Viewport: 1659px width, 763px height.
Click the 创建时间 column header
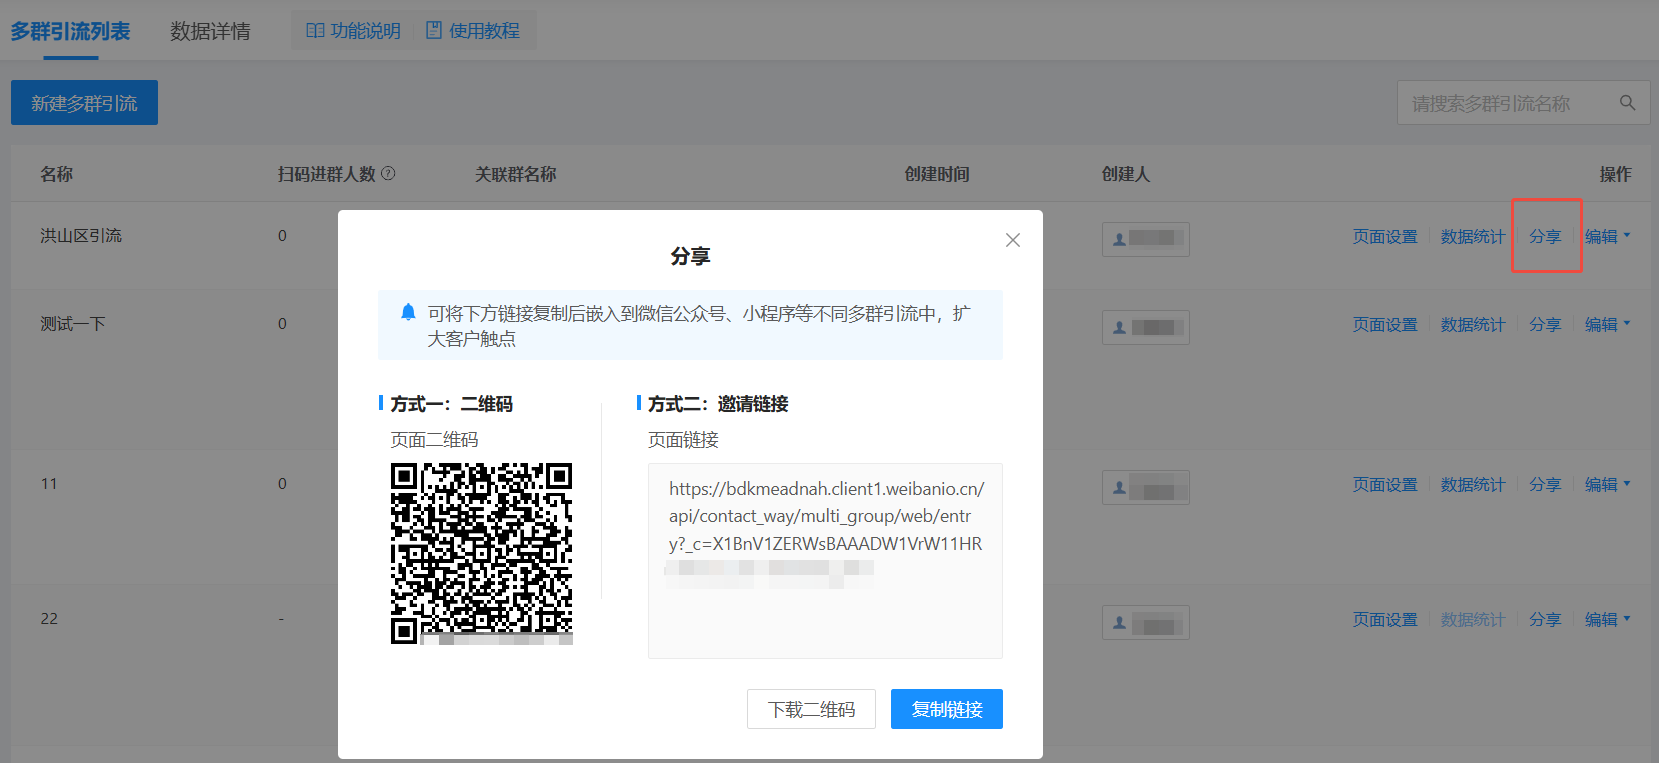tap(937, 174)
